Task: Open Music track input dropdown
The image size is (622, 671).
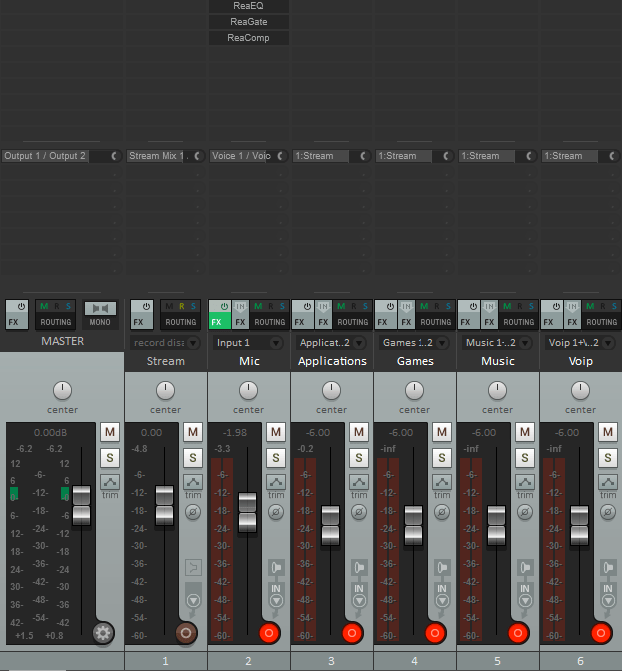Action: pyautogui.click(x=497, y=343)
